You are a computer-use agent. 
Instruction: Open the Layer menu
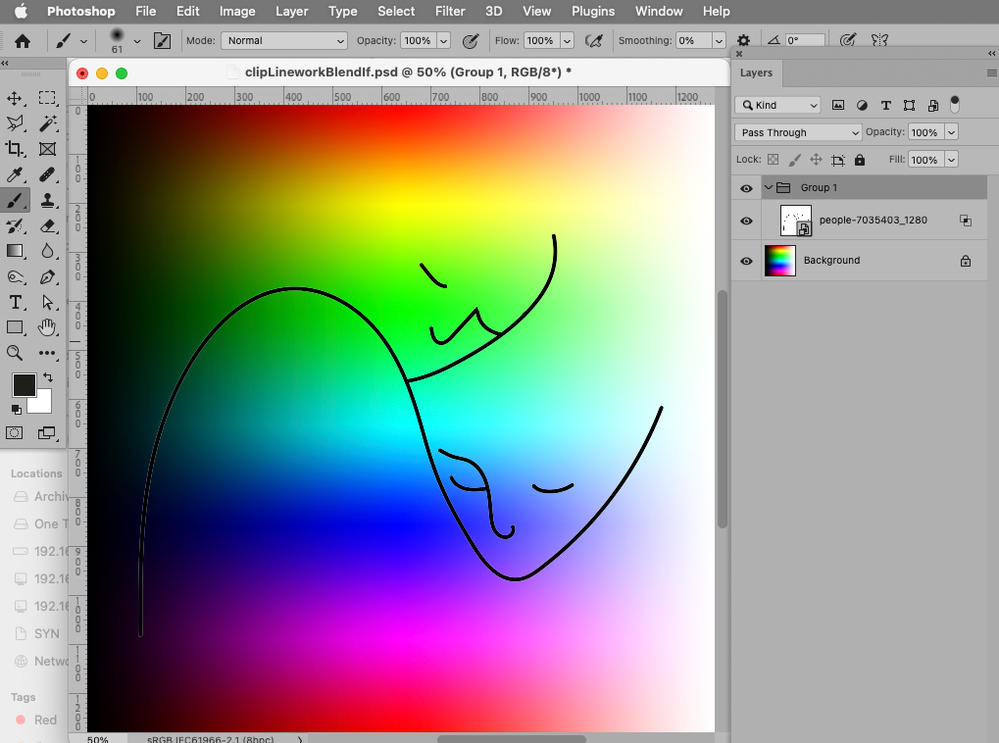pos(291,11)
